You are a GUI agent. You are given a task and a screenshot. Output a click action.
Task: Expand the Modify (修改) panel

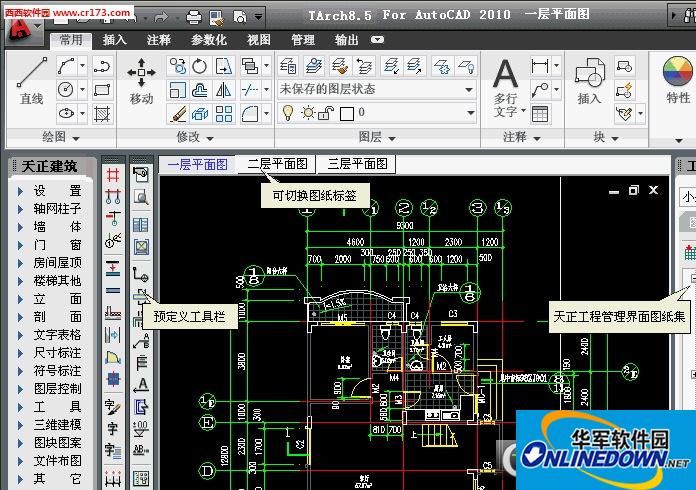[x=194, y=138]
